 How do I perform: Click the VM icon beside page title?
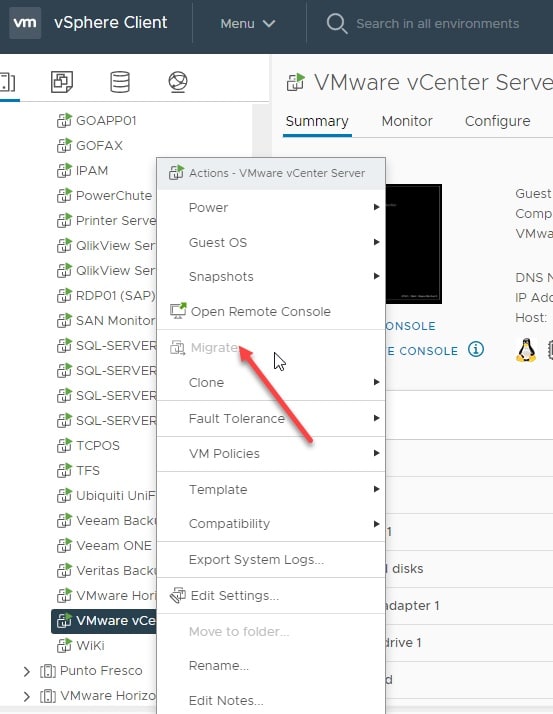(x=296, y=83)
